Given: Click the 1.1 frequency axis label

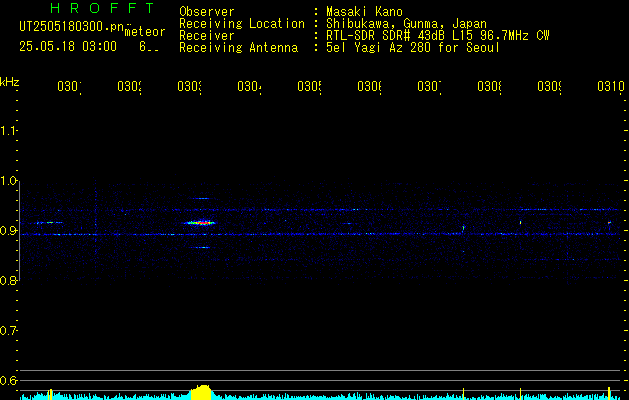Looking at the screenshot, I should coord(9,131).
